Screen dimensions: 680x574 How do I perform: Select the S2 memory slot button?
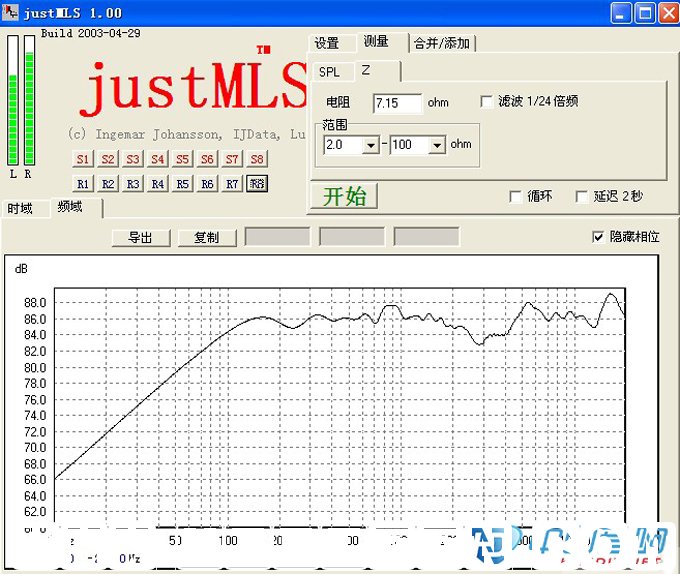tap(108, 159)
